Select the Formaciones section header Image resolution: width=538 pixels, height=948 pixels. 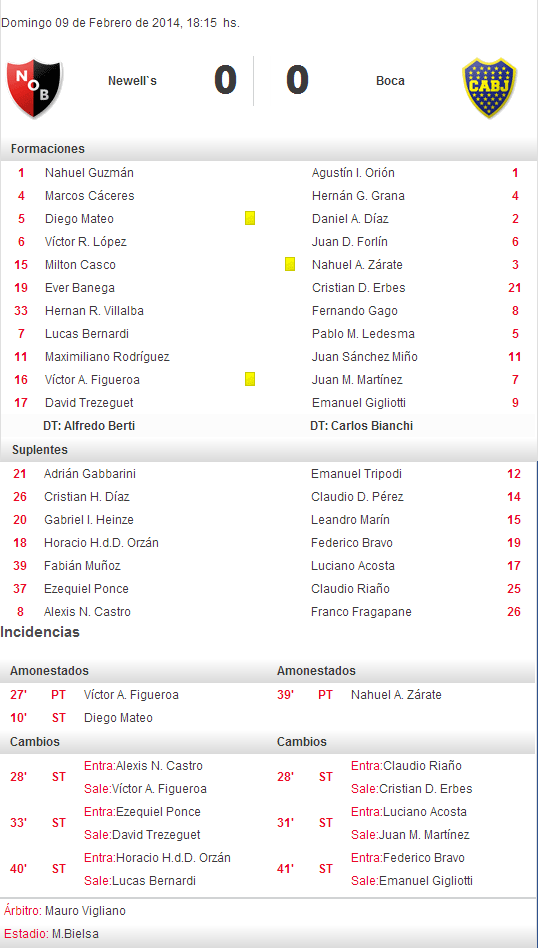point(48,149)
